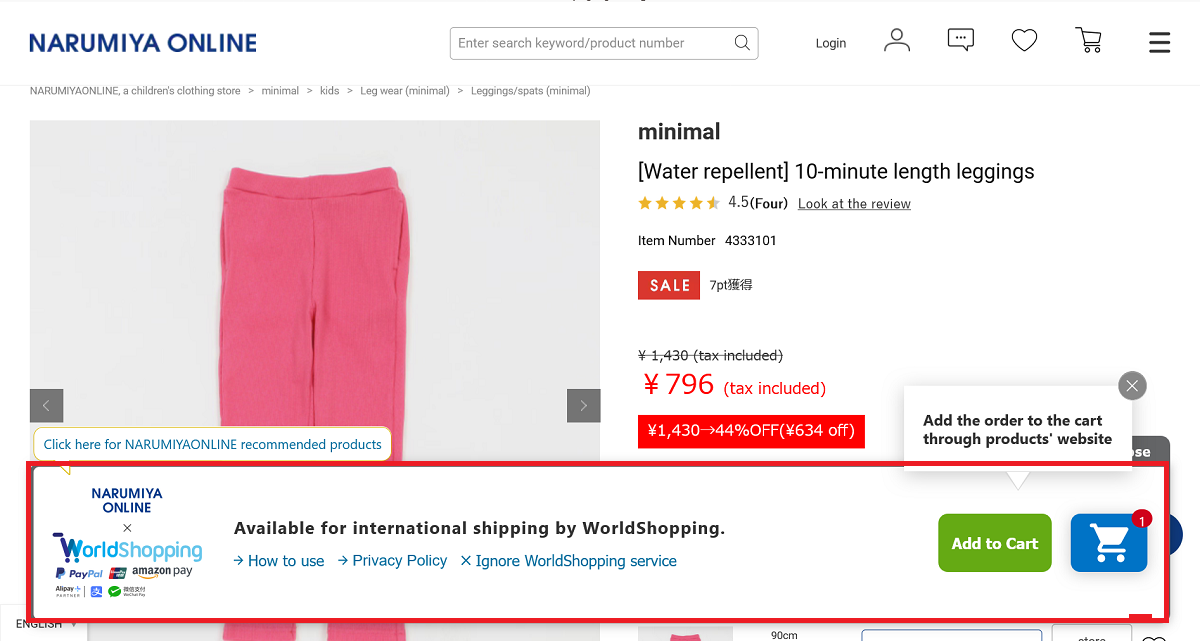Show the previous product image
Viewport: 1200px width, 641px height.
pyautogui.click(x=47, y=405)
